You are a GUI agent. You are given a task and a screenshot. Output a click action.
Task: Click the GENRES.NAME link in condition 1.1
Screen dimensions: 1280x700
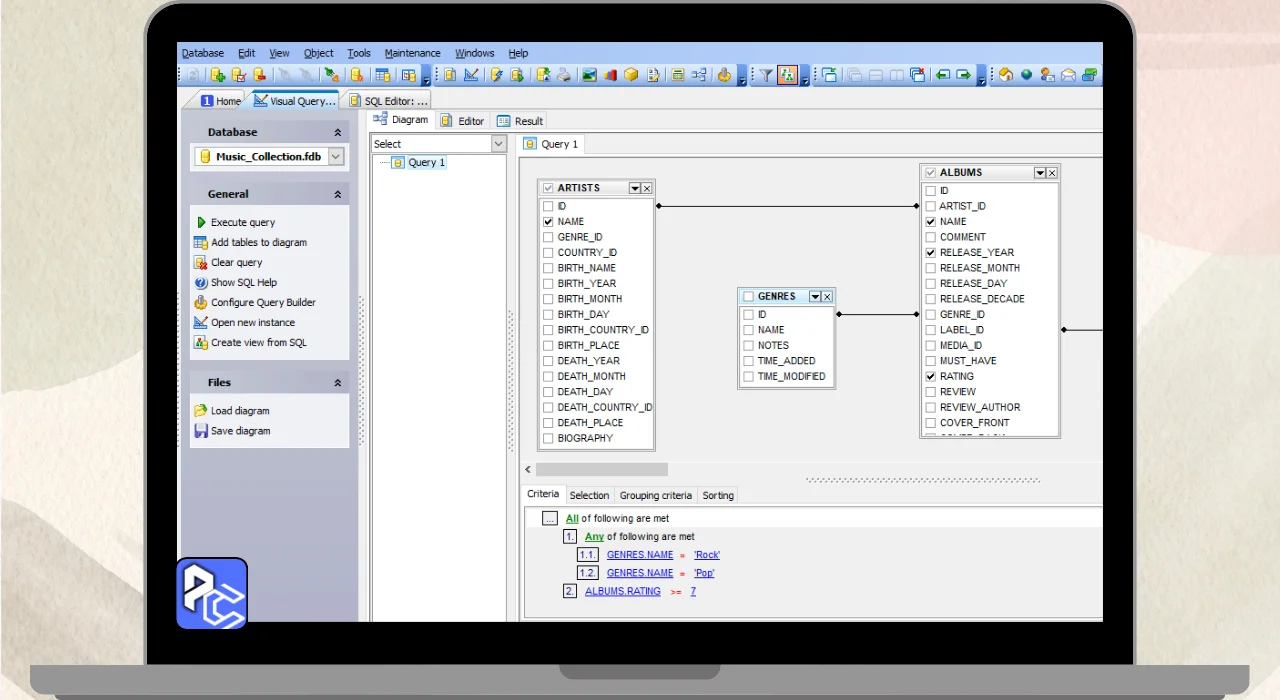click(x=640, y=555)
